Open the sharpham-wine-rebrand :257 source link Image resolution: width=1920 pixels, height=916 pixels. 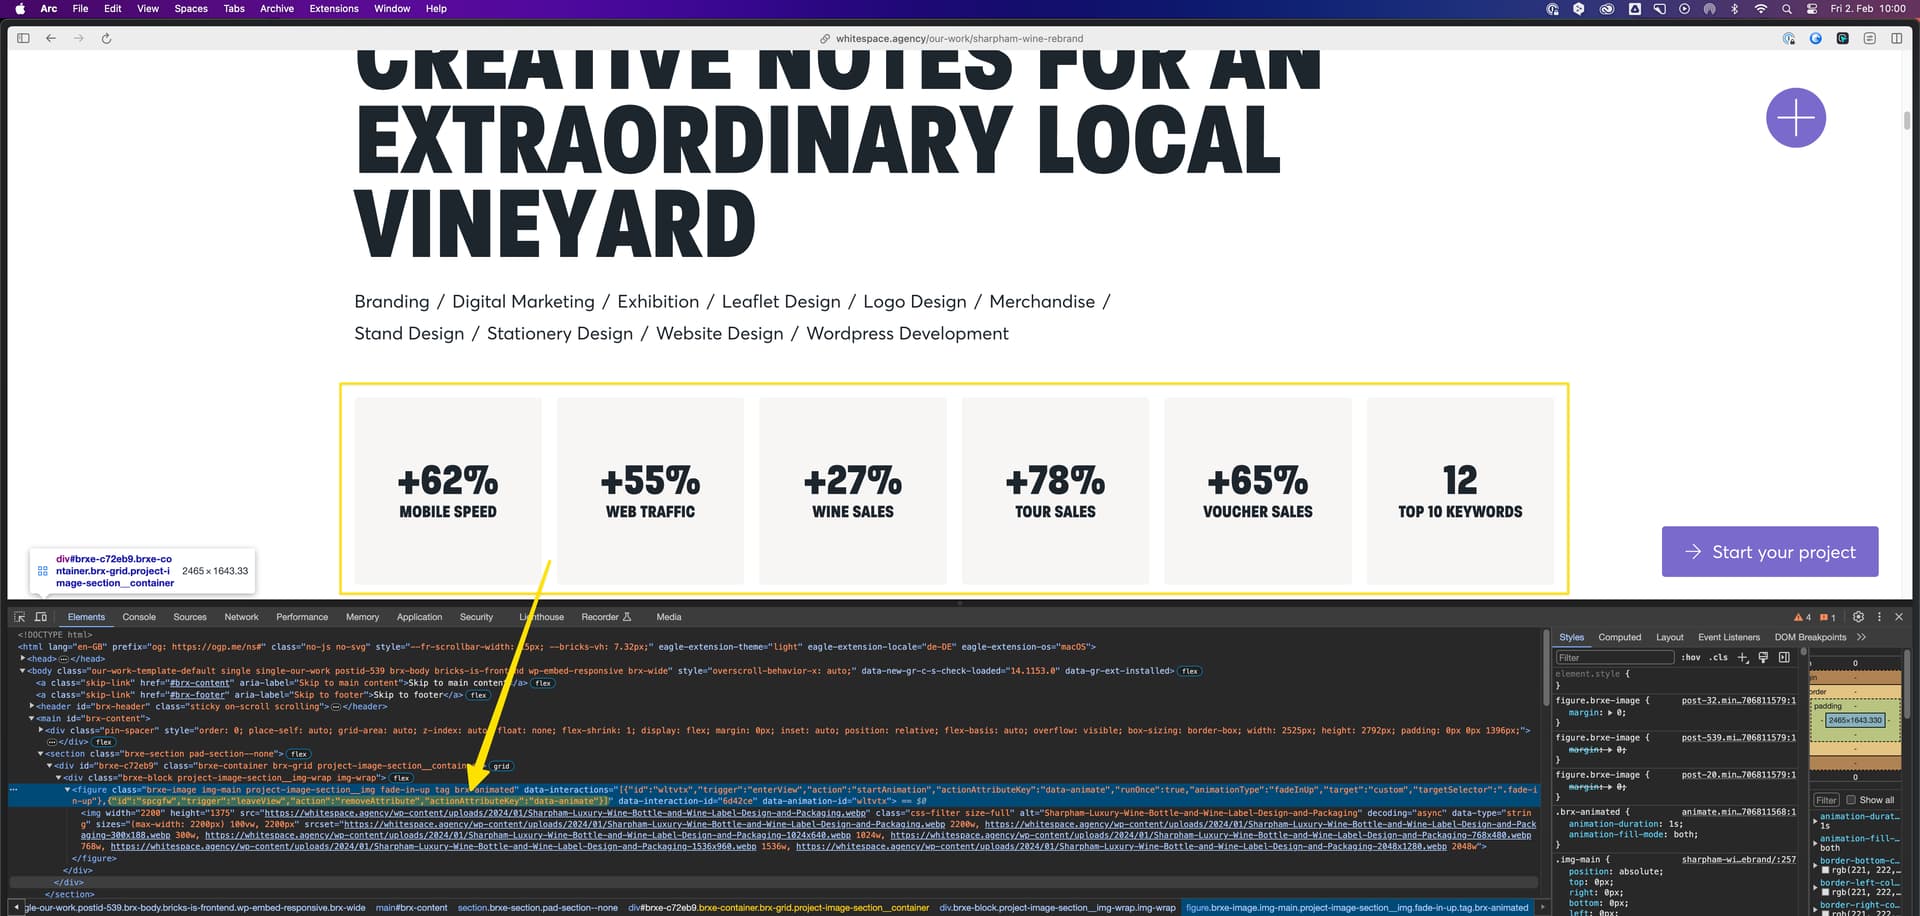point(1738,860)
